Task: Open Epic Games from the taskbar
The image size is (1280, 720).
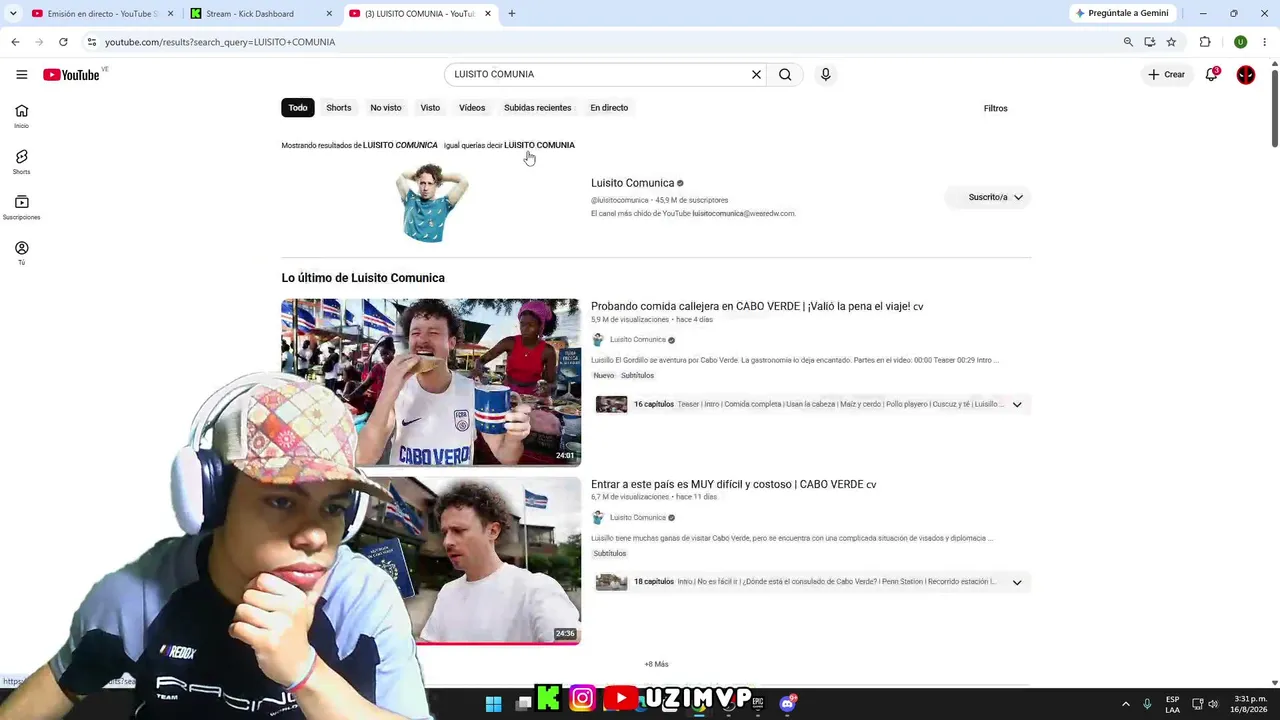Action: (x=758, y=703)
